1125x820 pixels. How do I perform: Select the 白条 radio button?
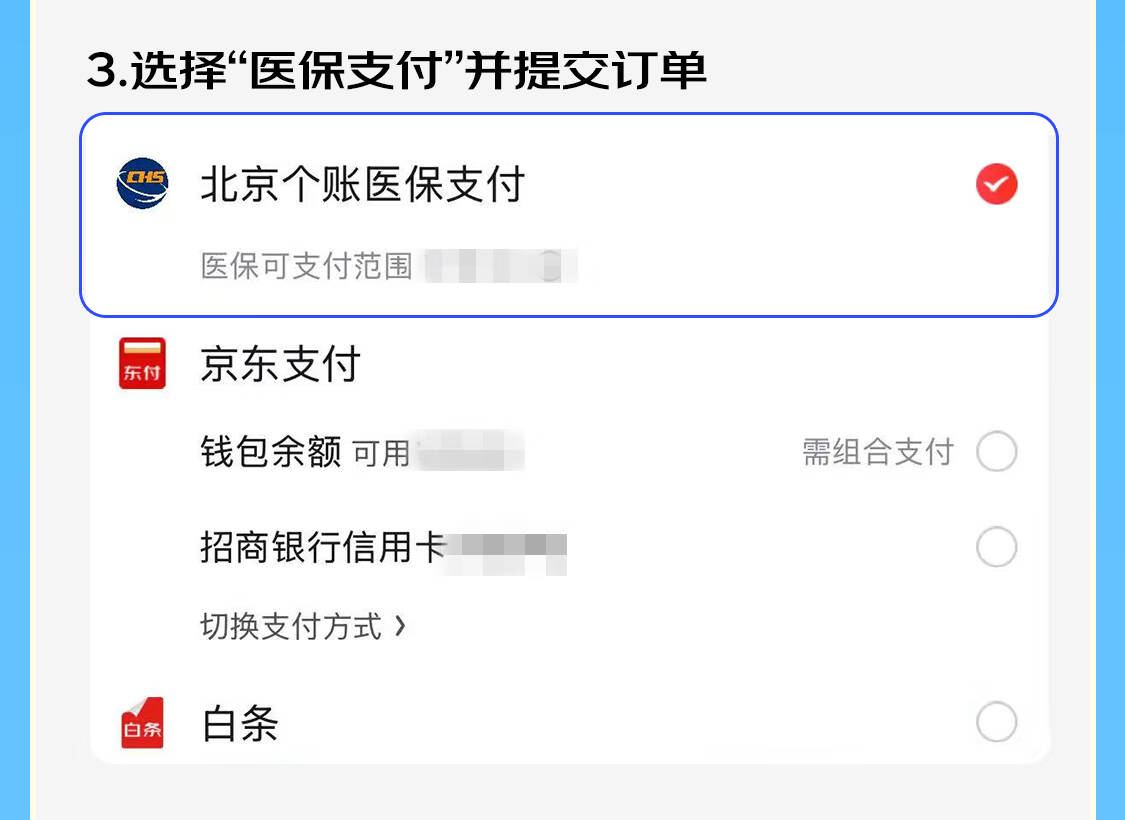[997, 721]
